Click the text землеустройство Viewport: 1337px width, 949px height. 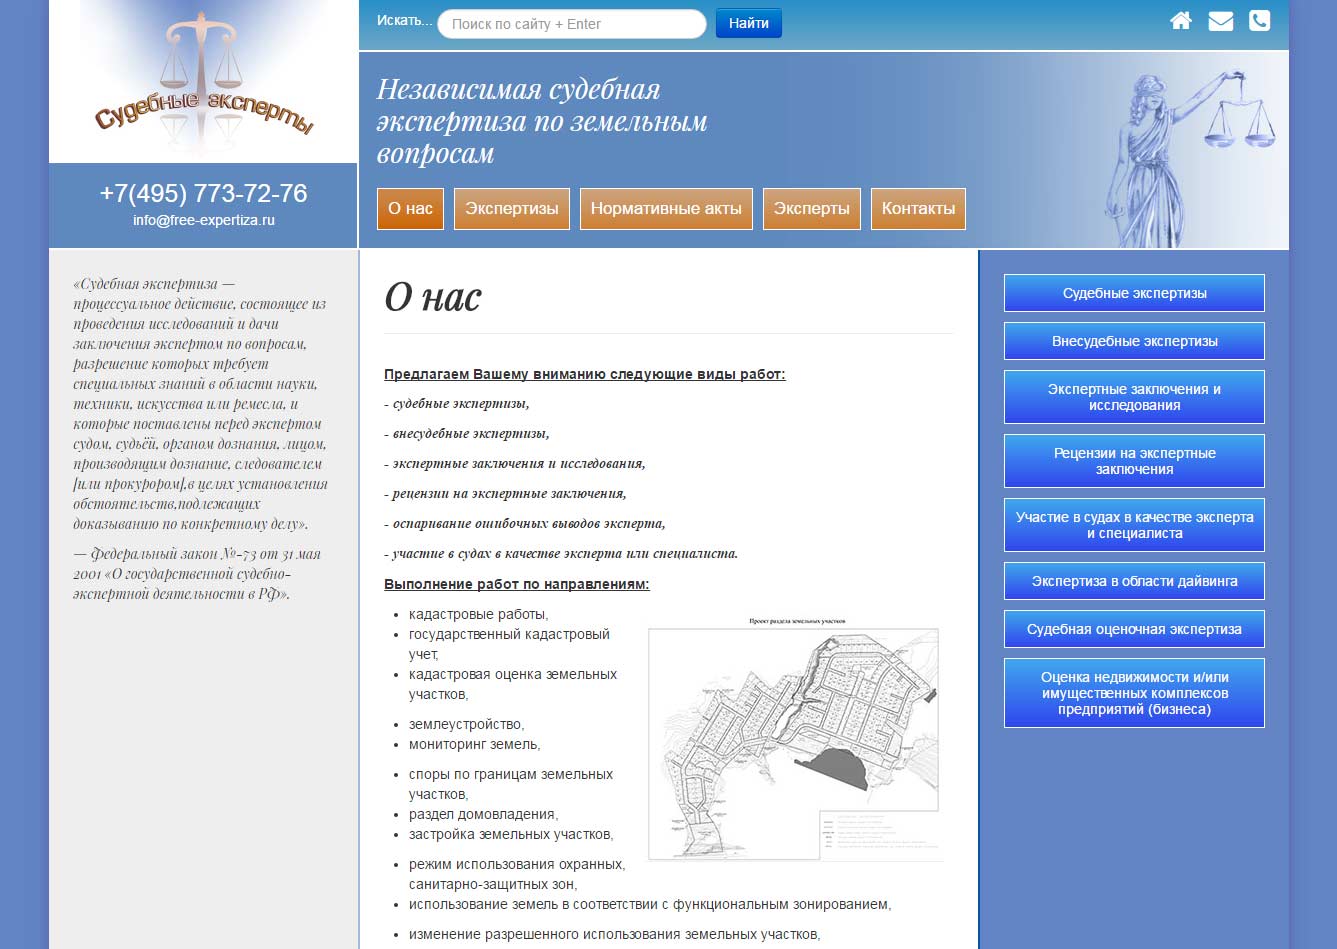point(466,724)
